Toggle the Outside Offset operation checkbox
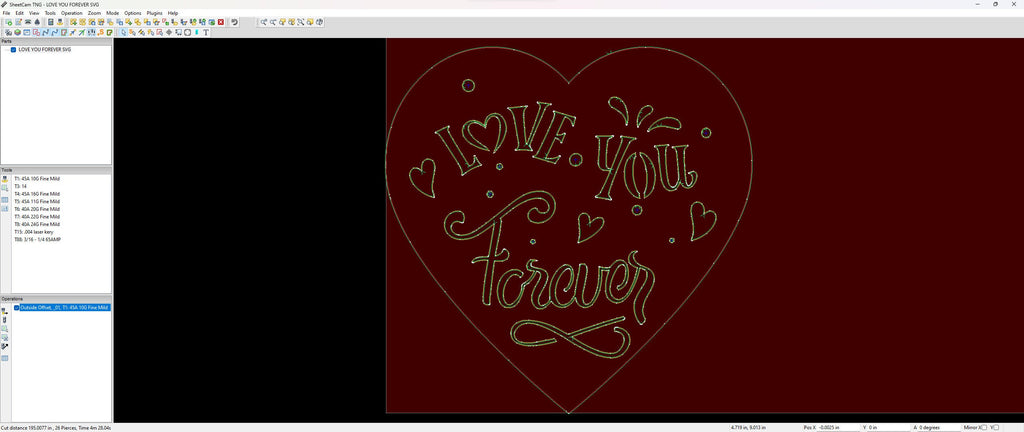Viewport: 1024px width, 432px height. coord(17,307)
